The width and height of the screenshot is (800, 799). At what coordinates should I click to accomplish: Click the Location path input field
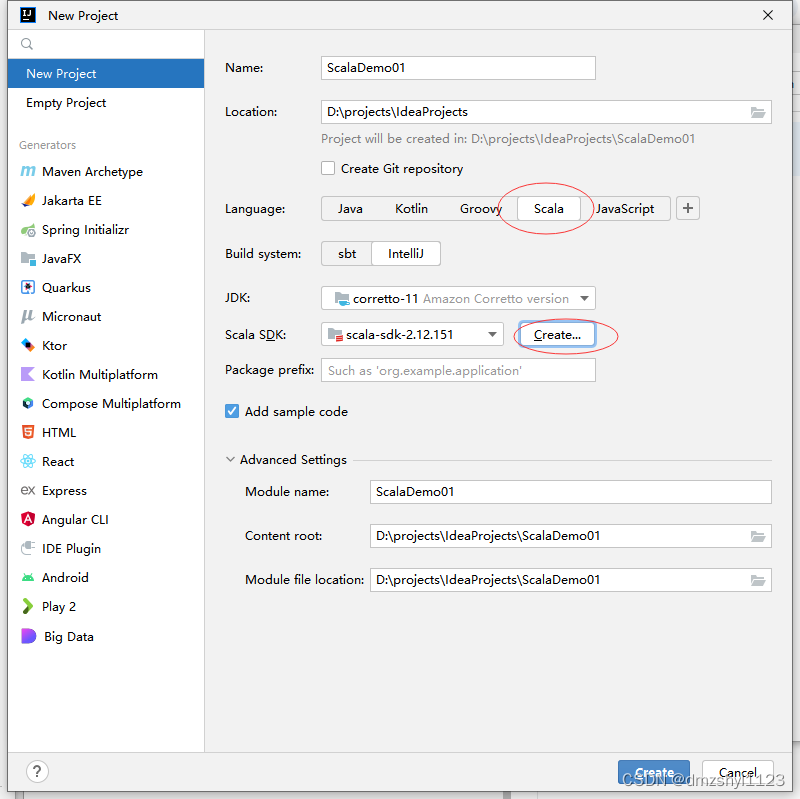536,112
